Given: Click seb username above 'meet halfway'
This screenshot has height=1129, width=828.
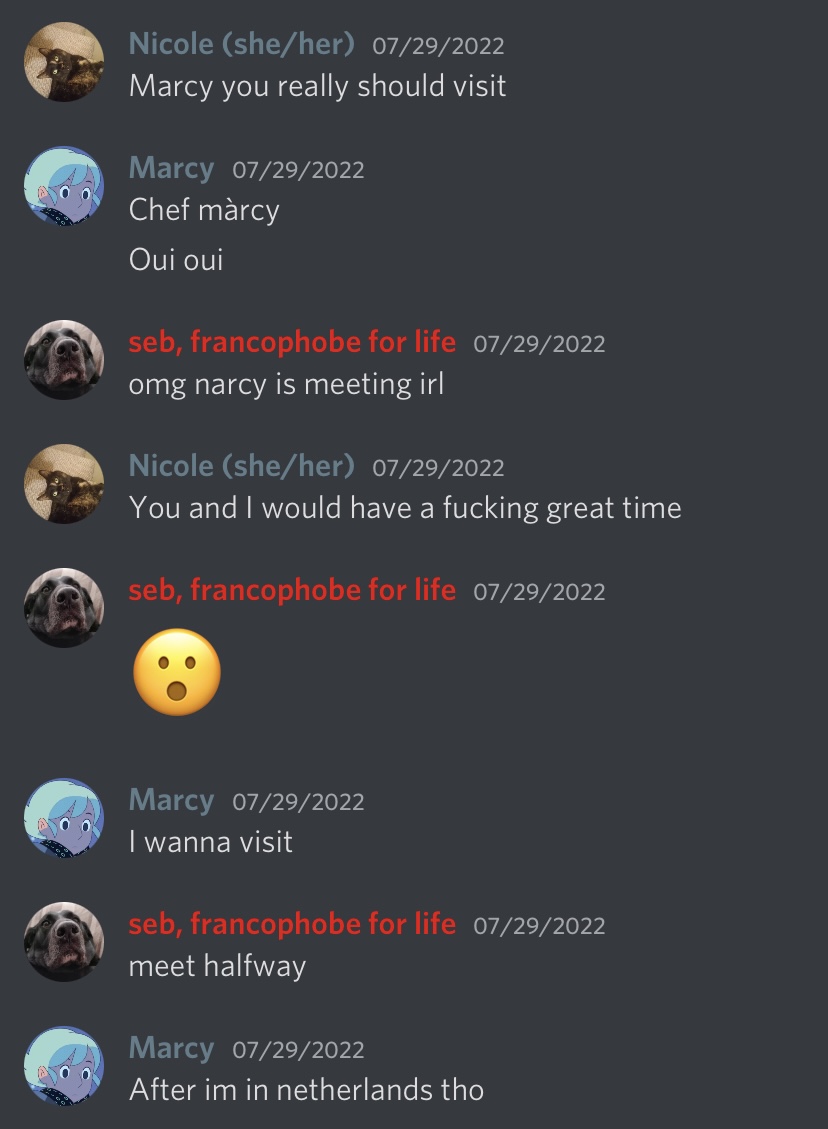Looking at the screenshot, I should tap(292, 924).
